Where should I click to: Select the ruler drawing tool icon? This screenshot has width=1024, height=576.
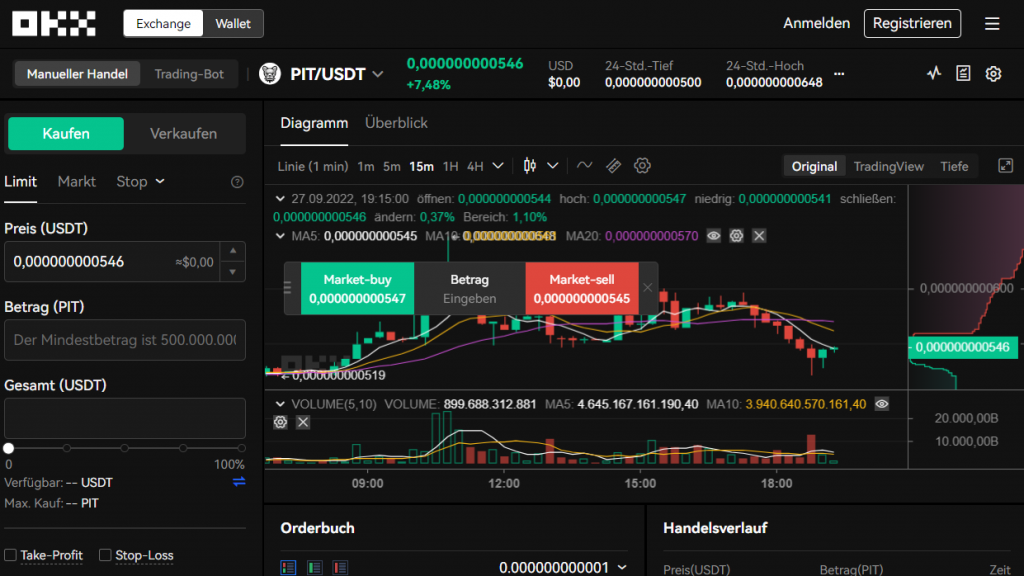coord(614,166)
